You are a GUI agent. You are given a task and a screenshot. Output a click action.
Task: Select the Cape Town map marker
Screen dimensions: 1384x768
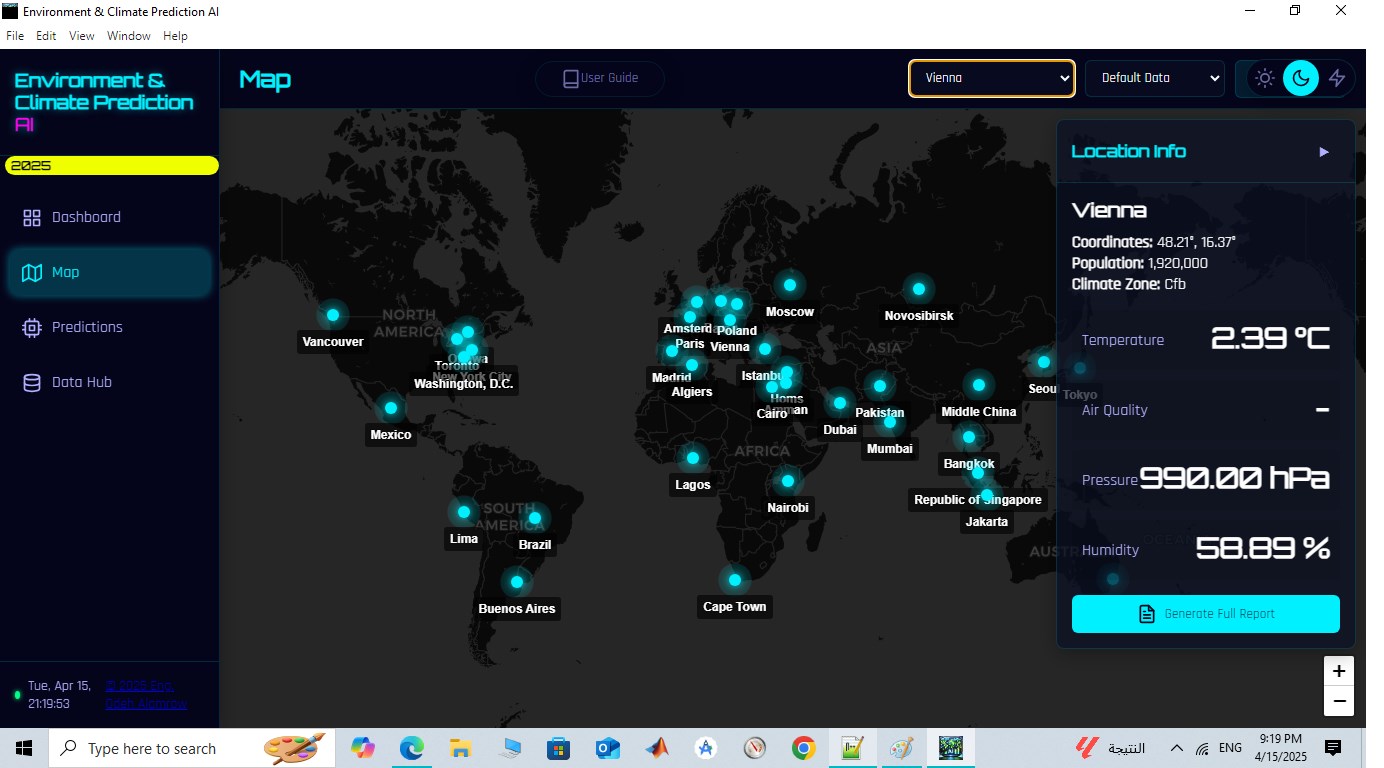click(x=735, y=580)
